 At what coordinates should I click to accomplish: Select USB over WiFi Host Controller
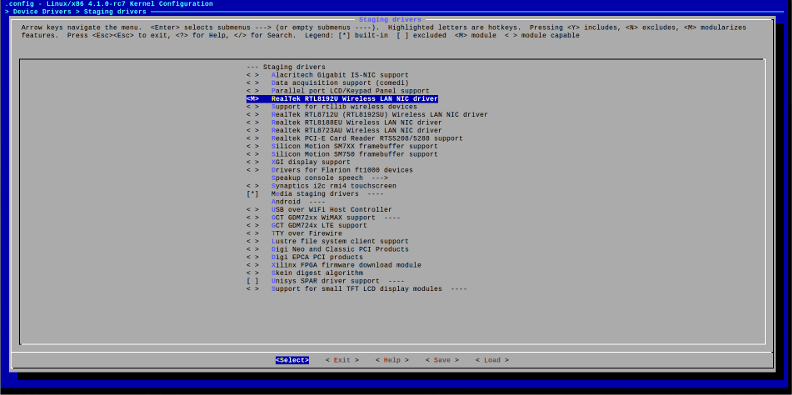[x=319, y=210]
